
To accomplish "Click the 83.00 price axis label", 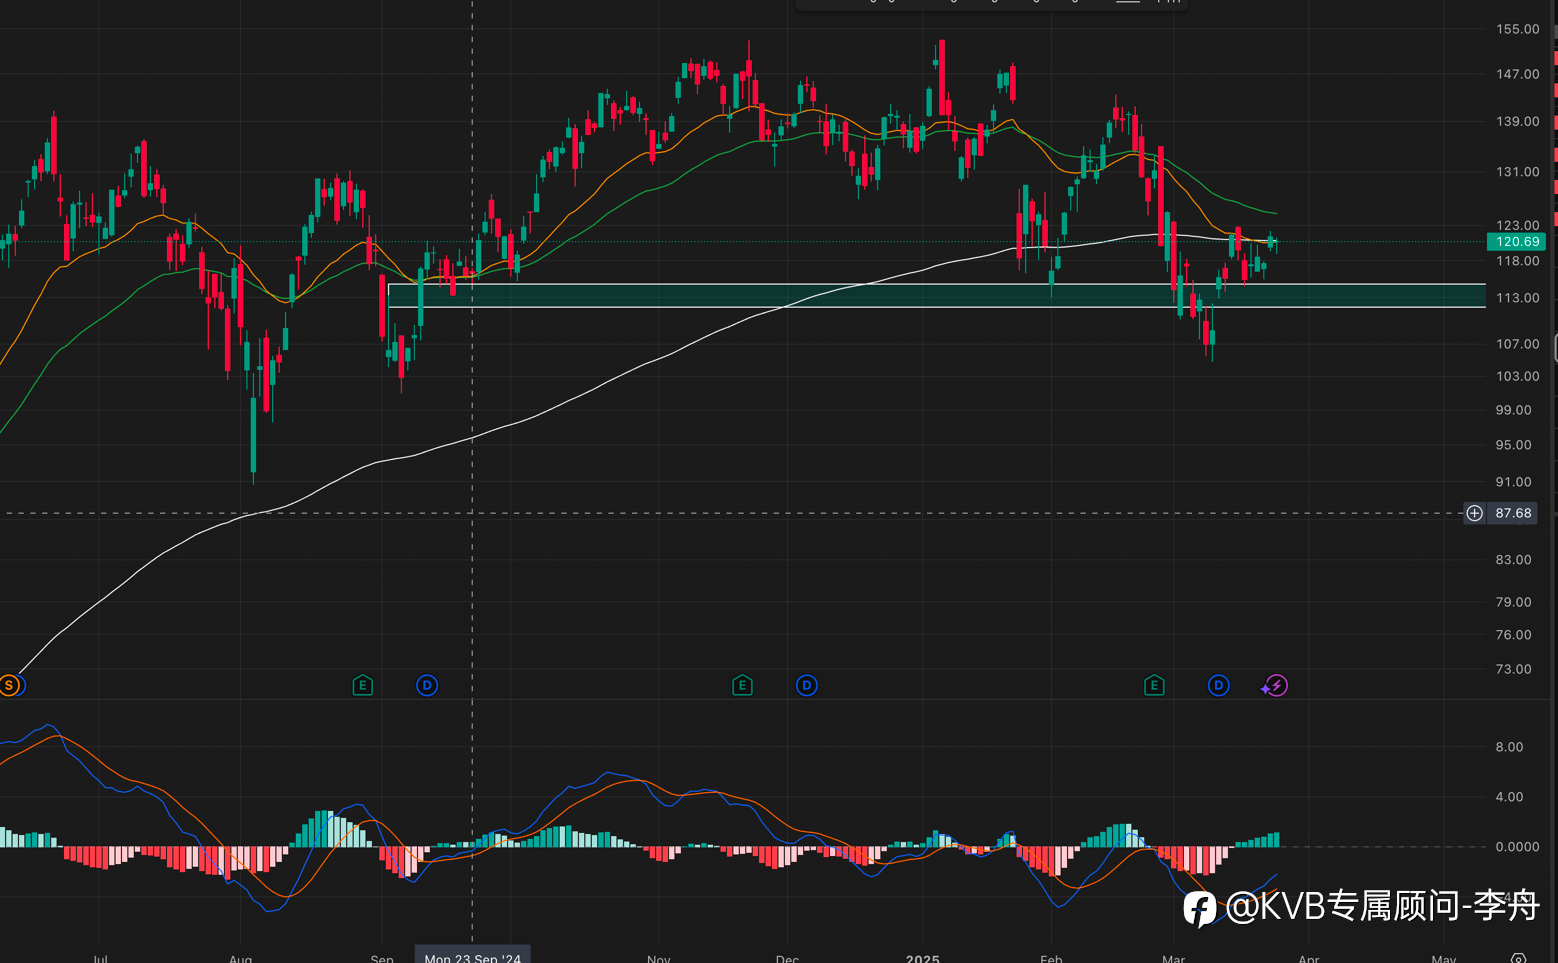I will coord(1513,560).
